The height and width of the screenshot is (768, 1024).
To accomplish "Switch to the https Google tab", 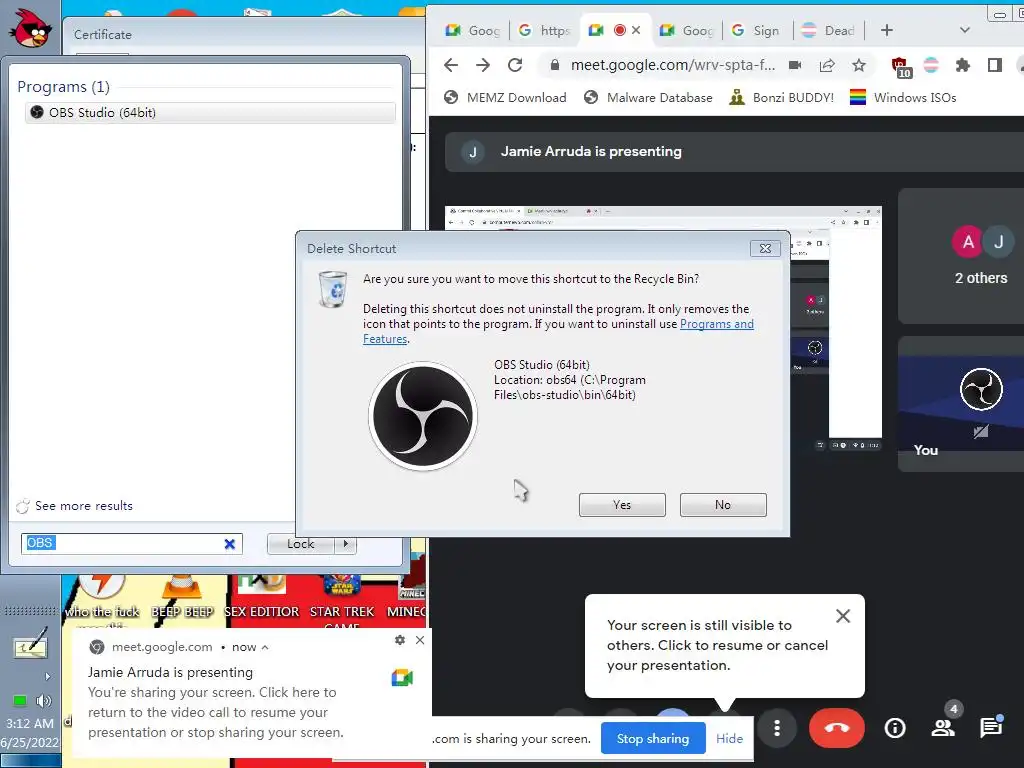I will (x=543, y=30).
